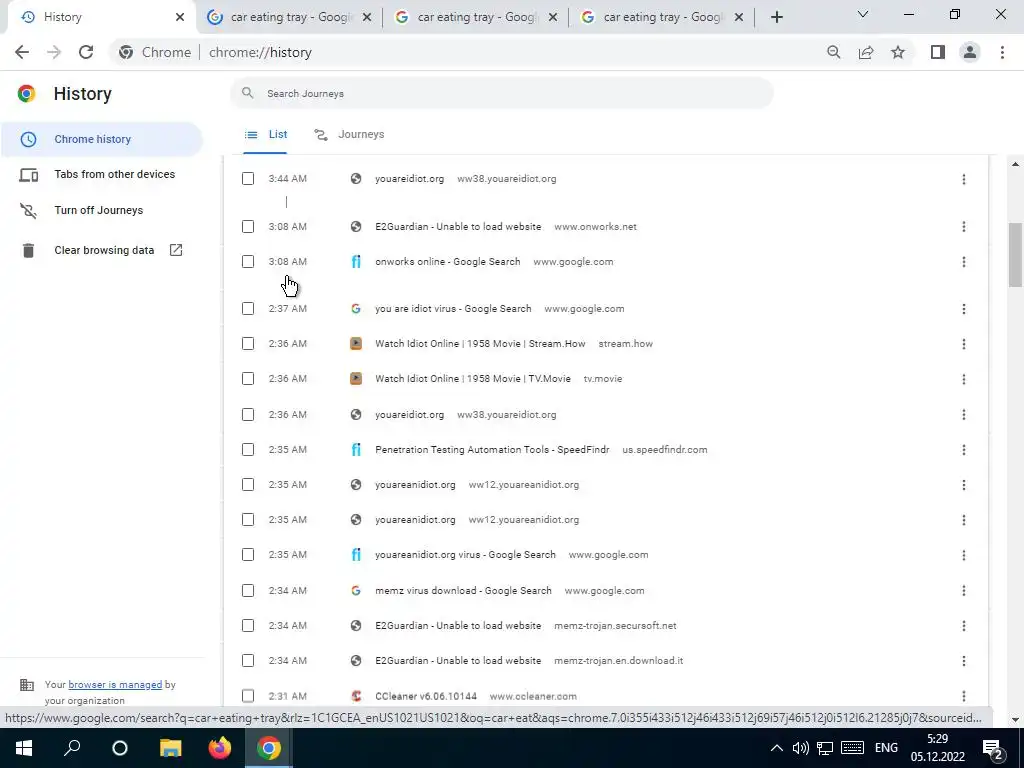Check the 3:08 AM E2Guardian onworks entry
This screenshot has height=768, width=1024.
[x=248, y=227]
